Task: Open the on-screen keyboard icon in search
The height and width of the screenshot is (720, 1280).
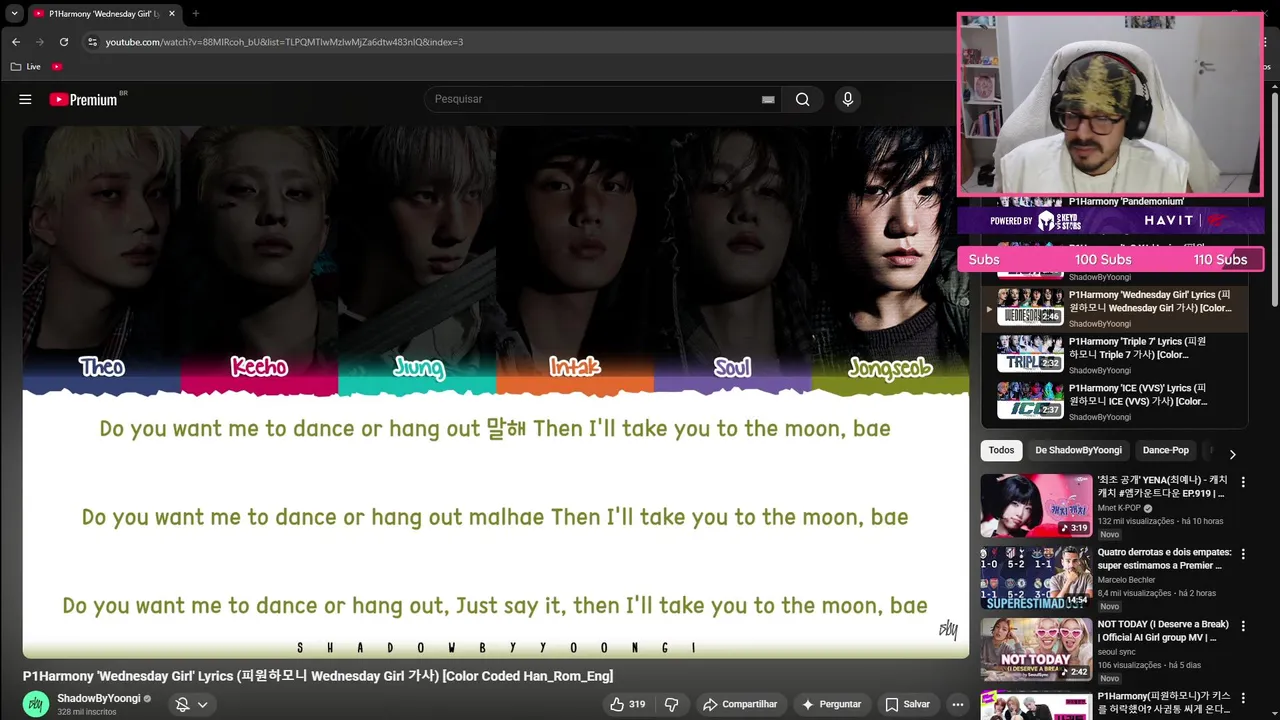Action: coord(768,99)
